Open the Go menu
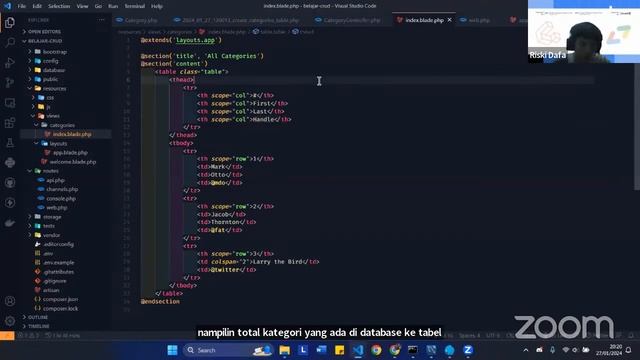This screenshot has width=640, height=360. (98, 6)
